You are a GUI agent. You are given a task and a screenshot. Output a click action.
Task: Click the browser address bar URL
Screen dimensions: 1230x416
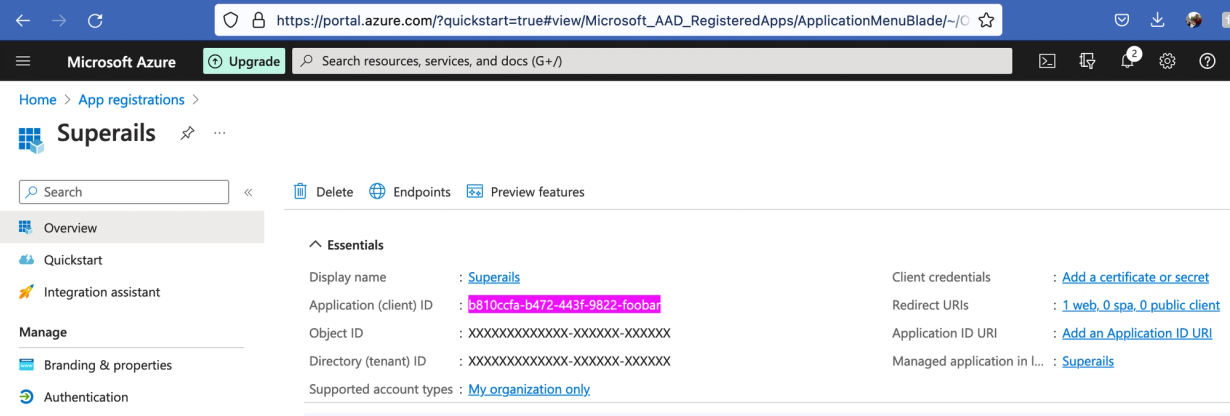(622, 20)
